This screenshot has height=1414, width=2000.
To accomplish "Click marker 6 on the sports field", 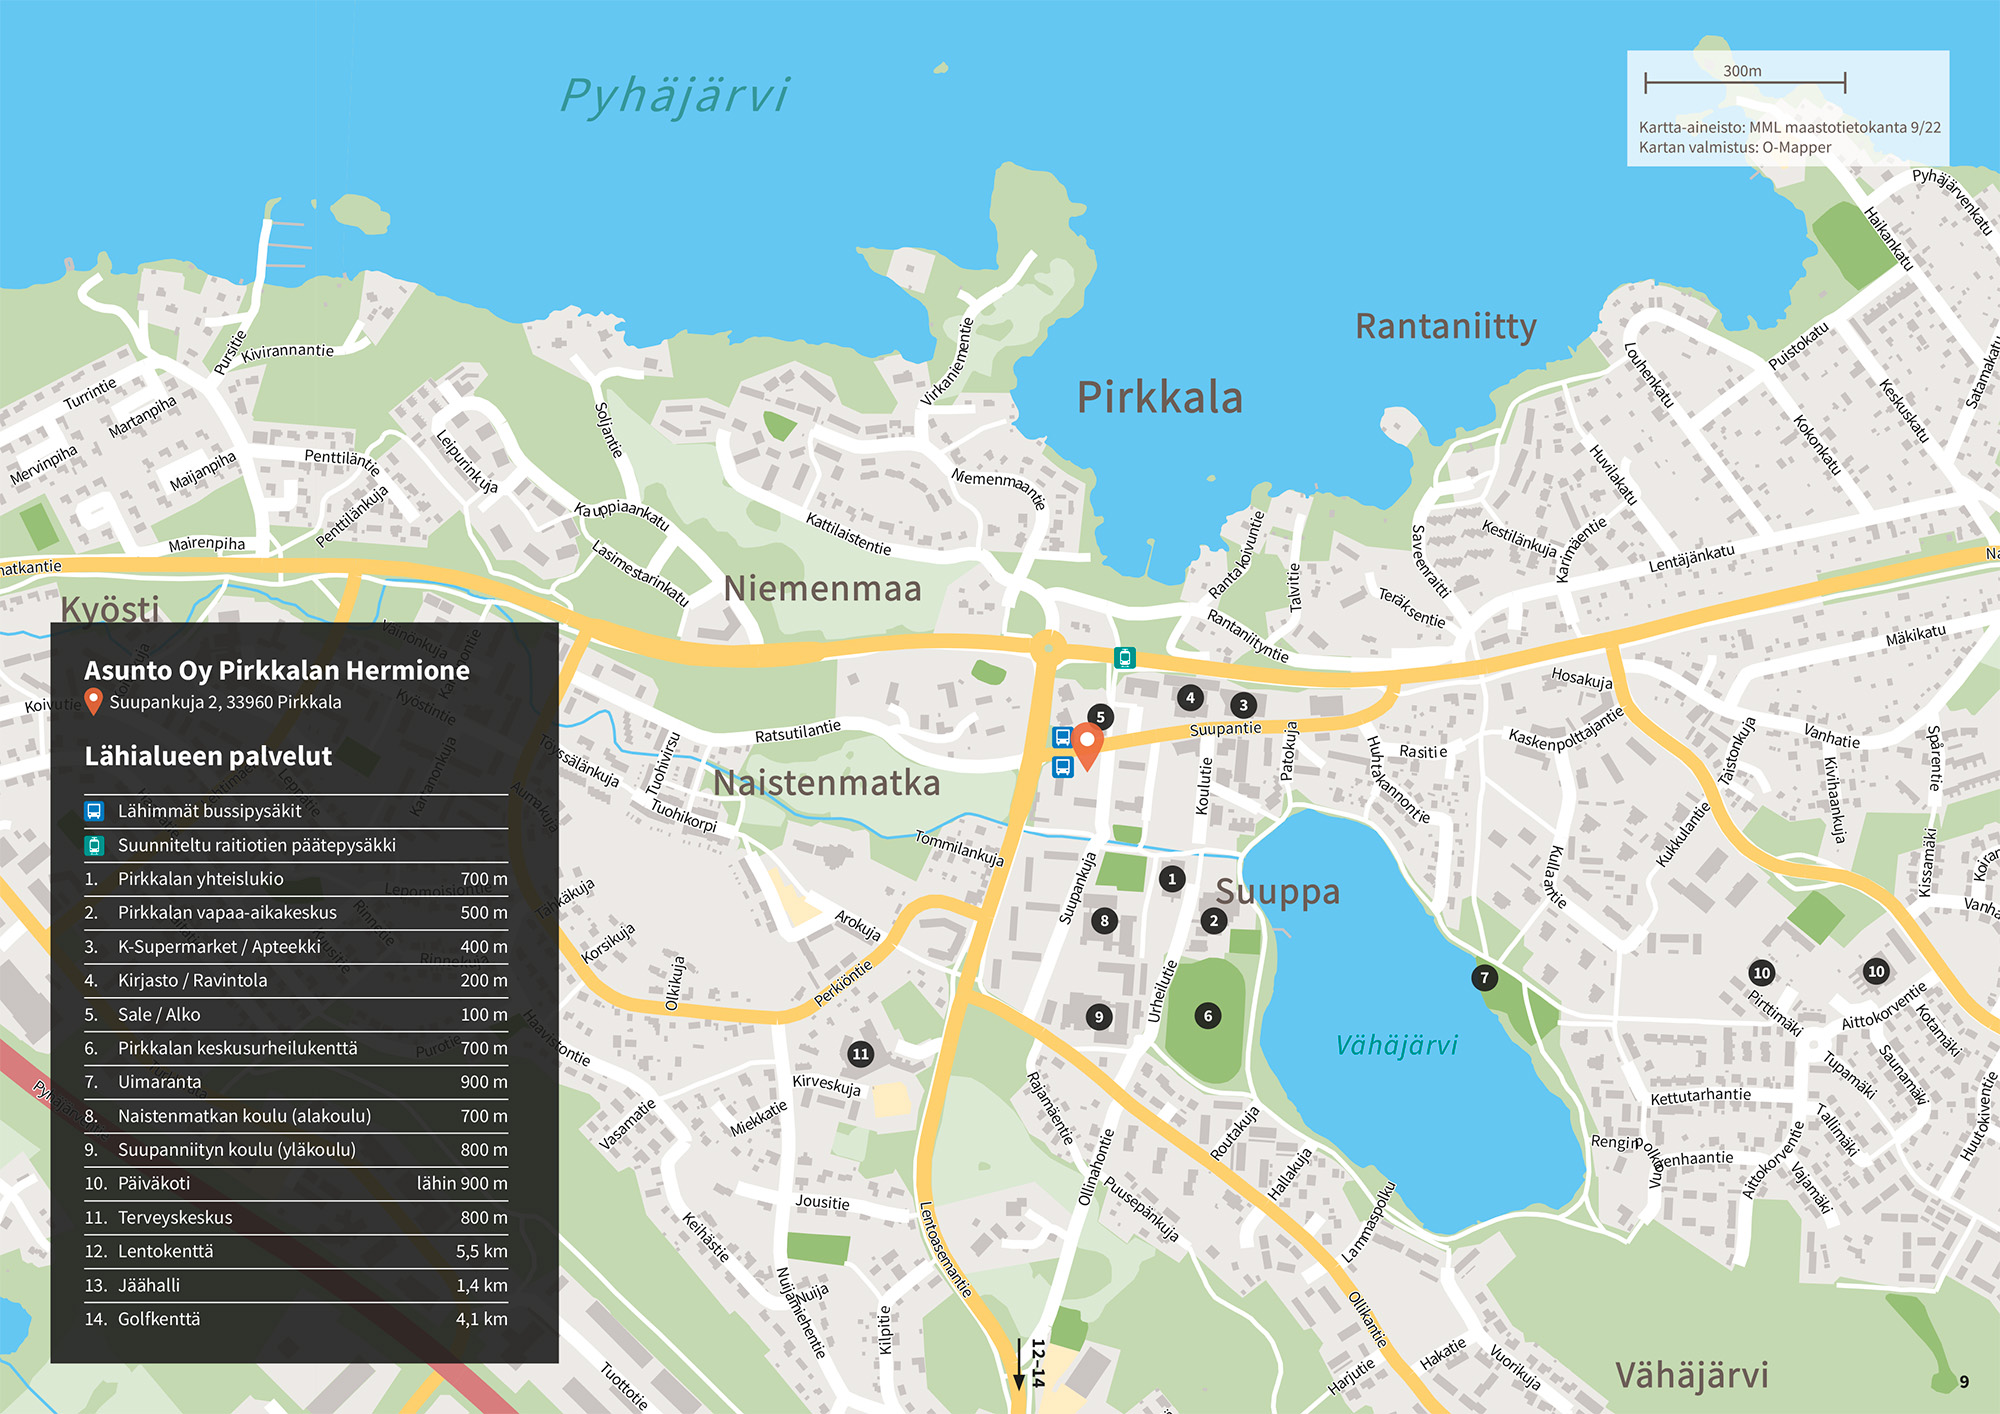I will tap(1208, 1016).
